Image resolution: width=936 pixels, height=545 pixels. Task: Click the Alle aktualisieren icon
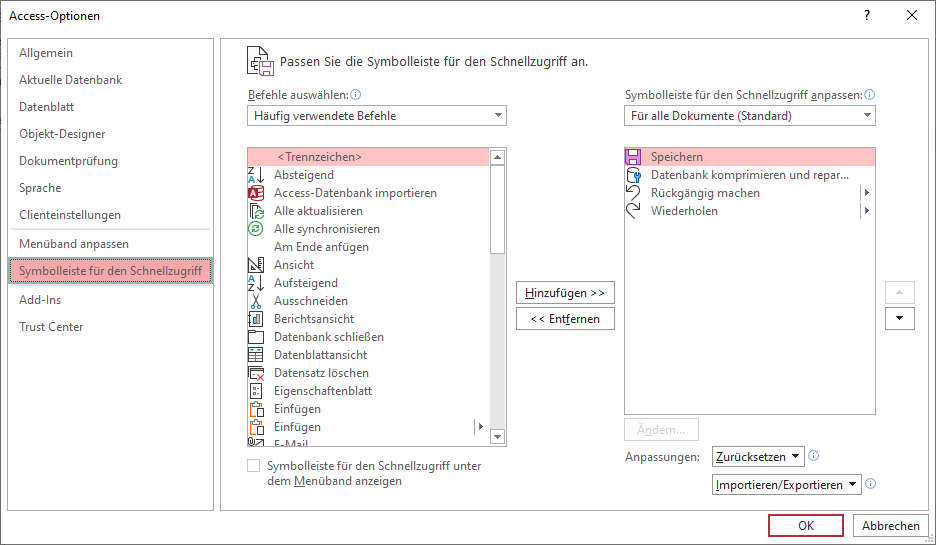[255, 211]
